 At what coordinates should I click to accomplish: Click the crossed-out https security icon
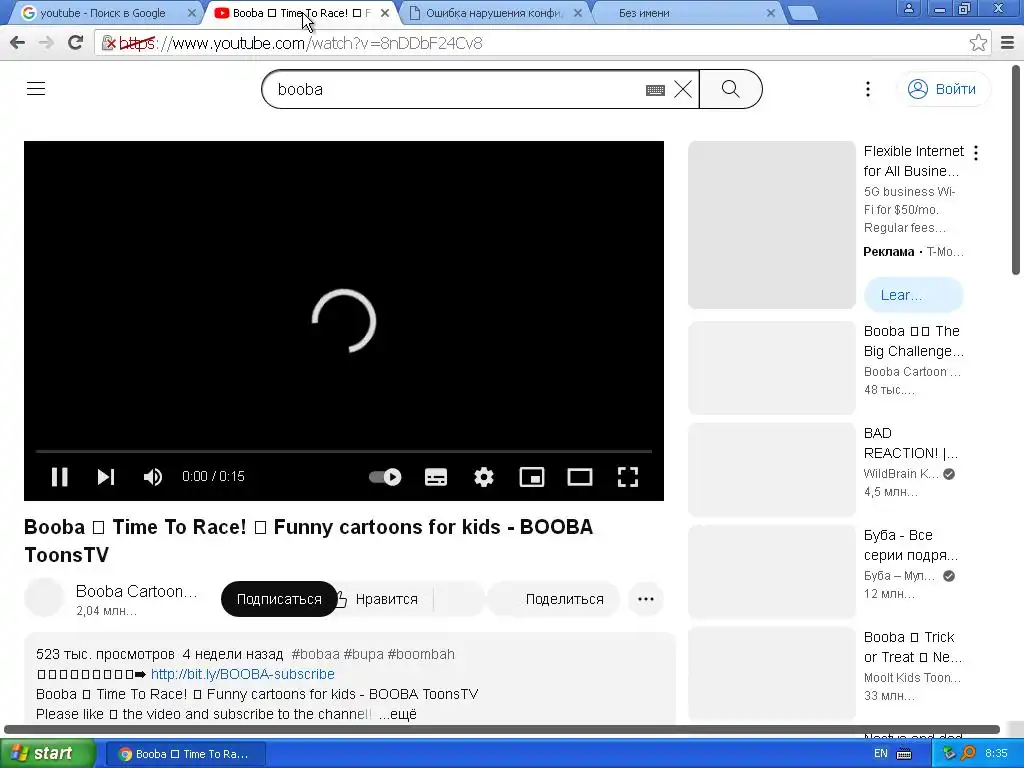click(x=109, y=43)
